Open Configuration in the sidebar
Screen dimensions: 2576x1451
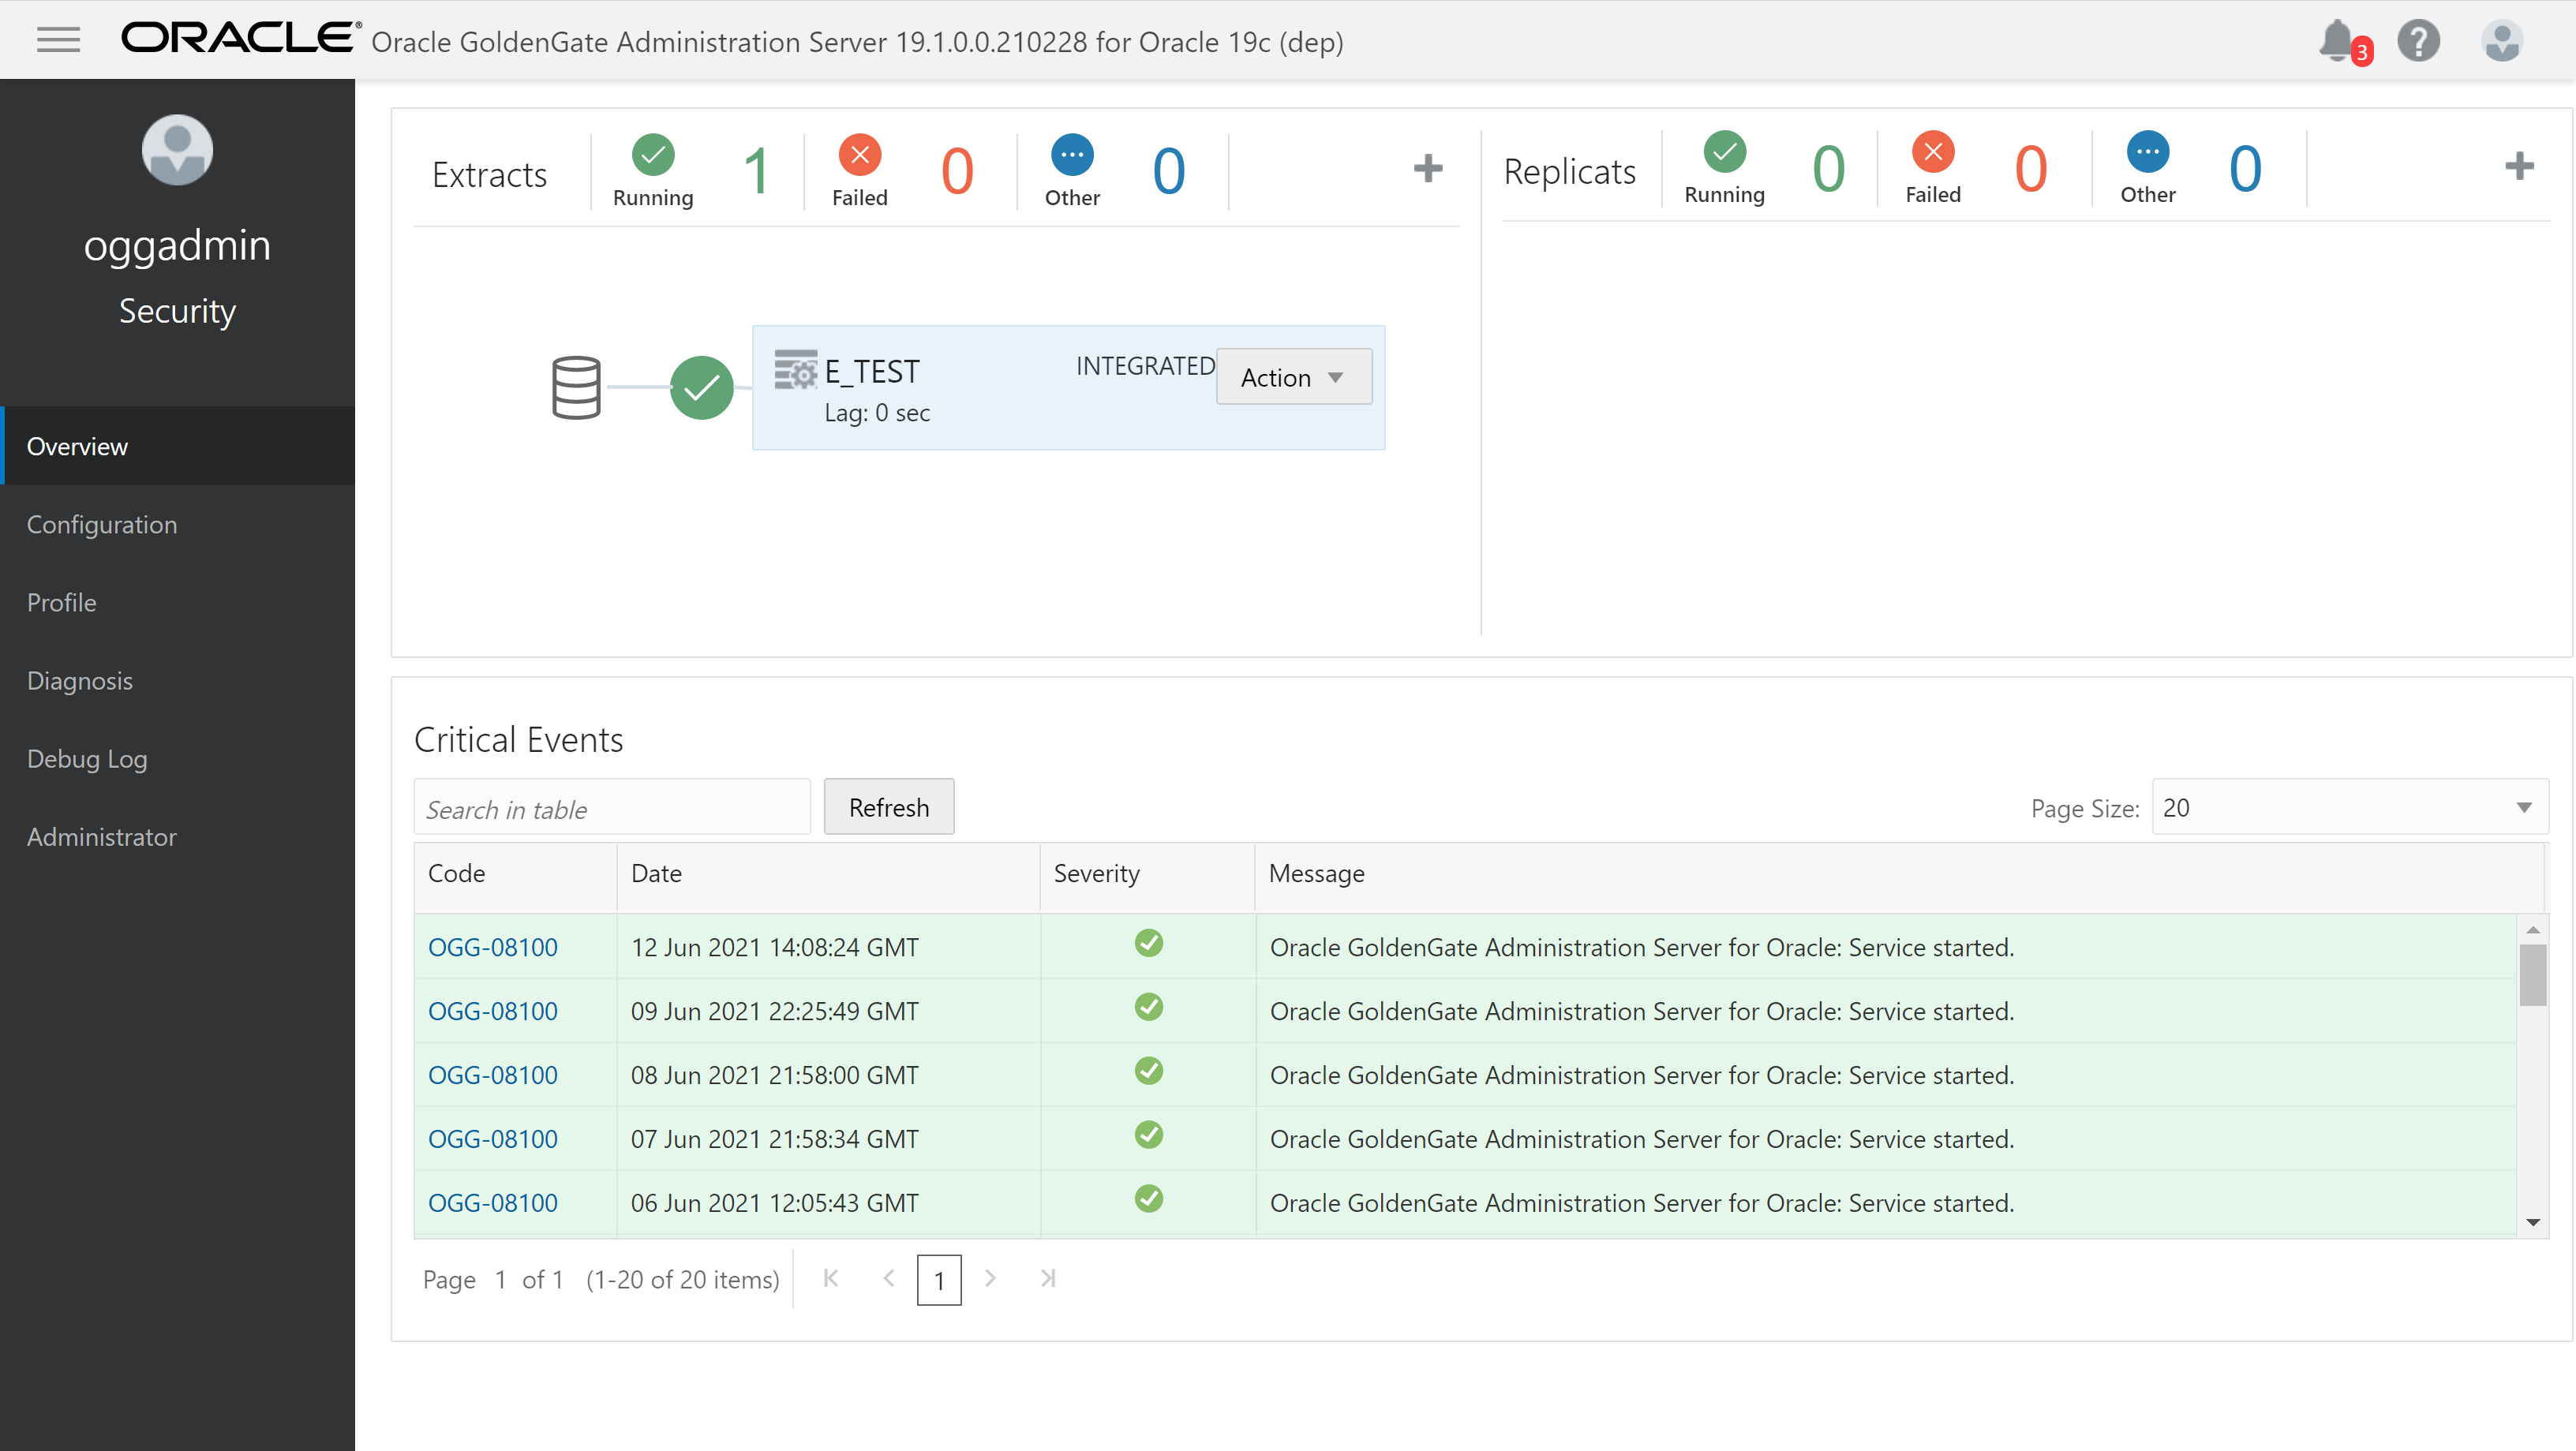coord(102,524)
